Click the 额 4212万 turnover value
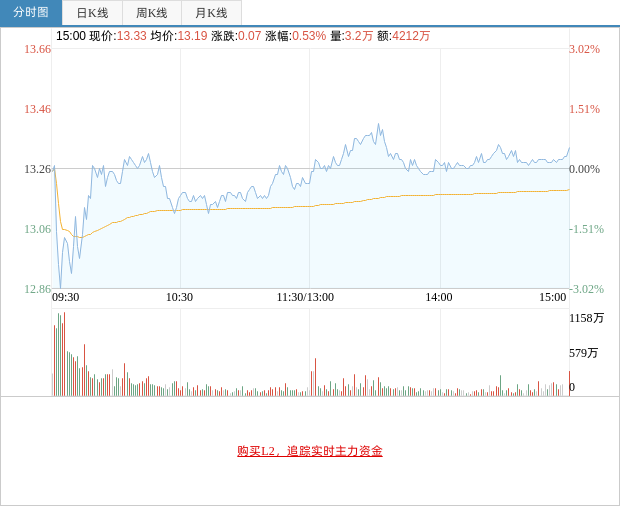620x506 pixels. 411,36
